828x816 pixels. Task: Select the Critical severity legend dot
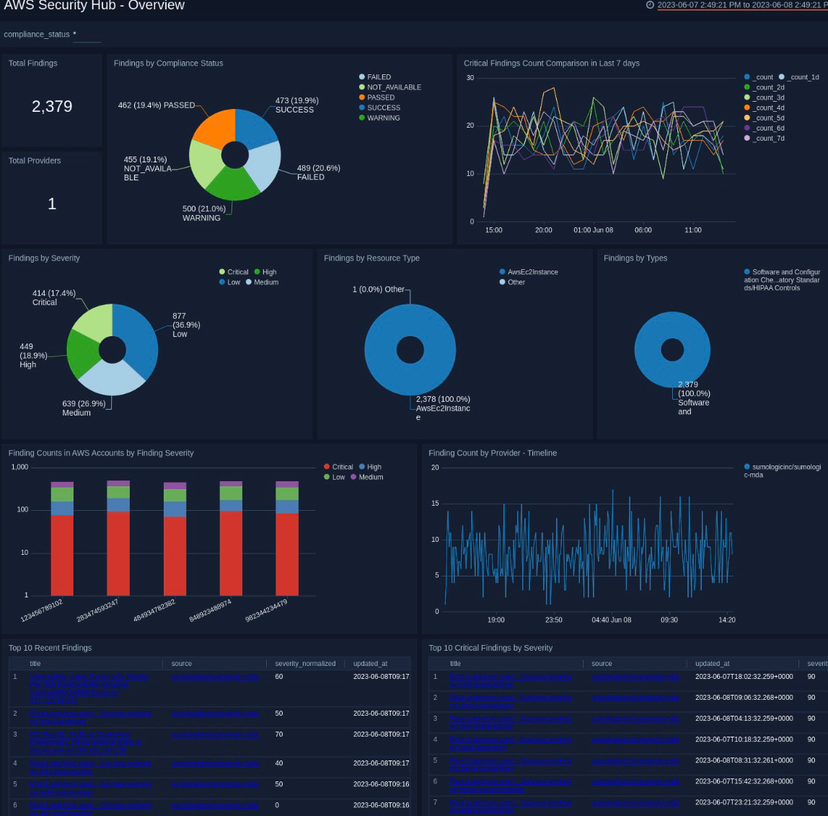222,272
